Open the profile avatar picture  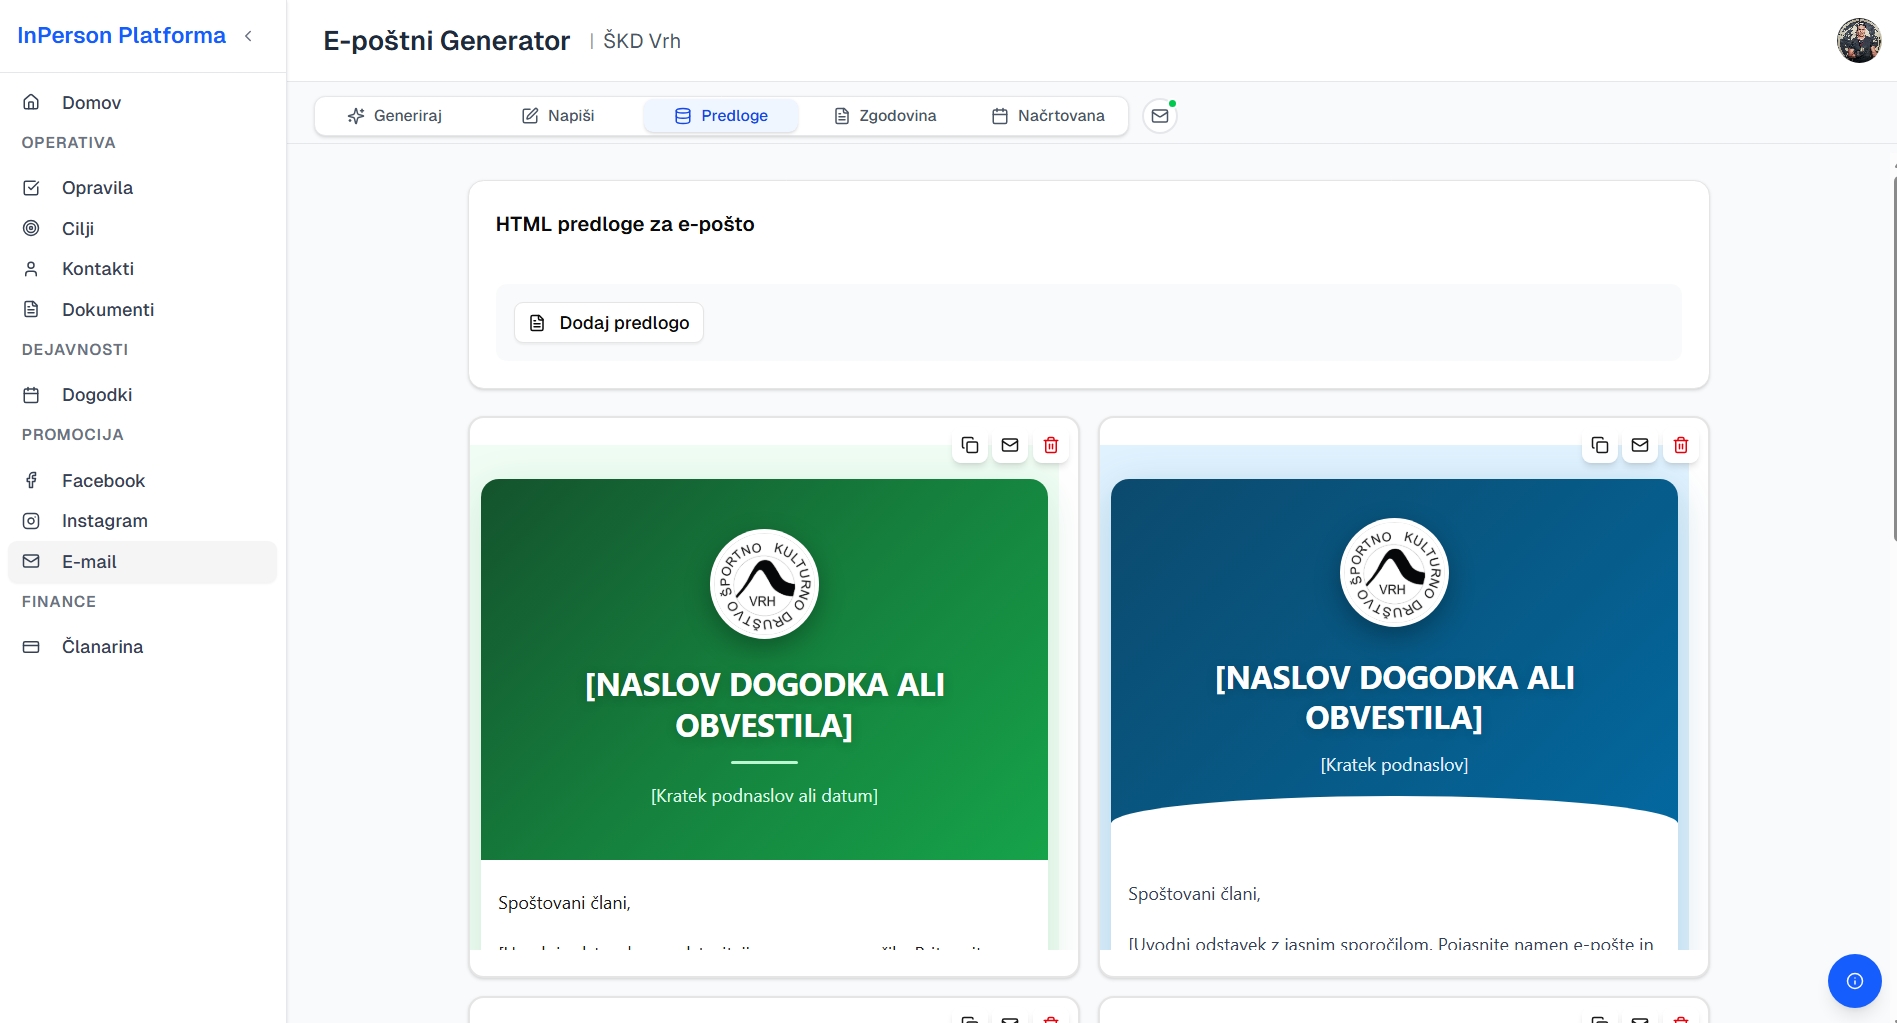pyautogui.click(x=1859, y=40)
